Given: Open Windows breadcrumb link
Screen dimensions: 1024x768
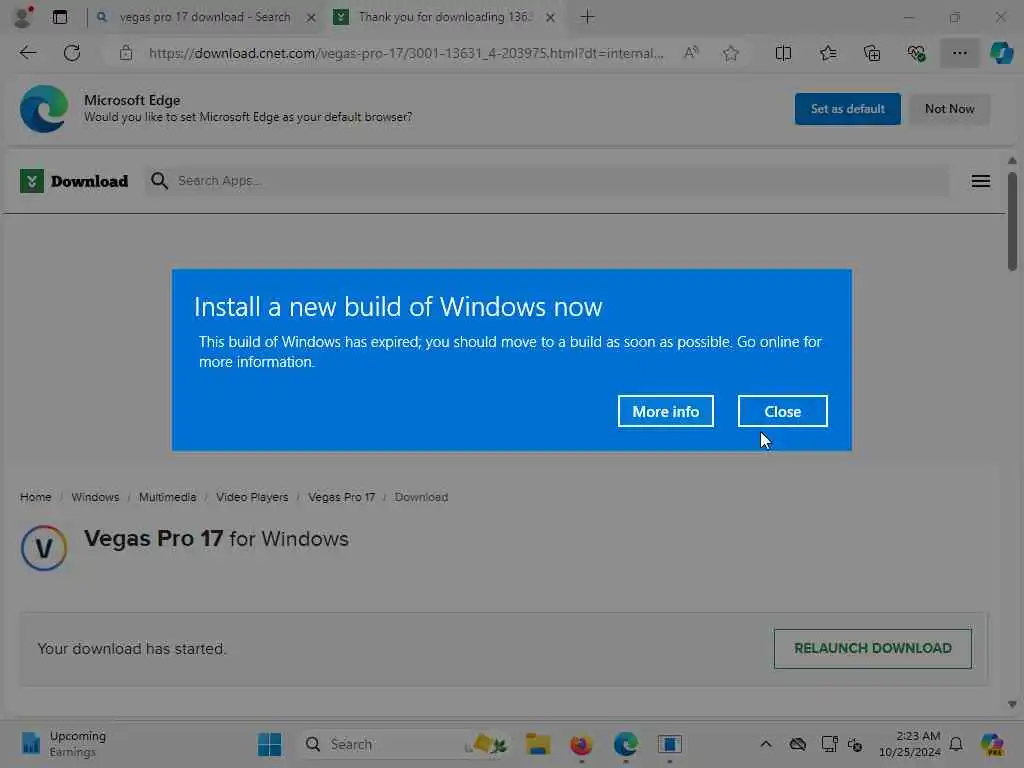Looking at the screenshot, I should point(95,497).
